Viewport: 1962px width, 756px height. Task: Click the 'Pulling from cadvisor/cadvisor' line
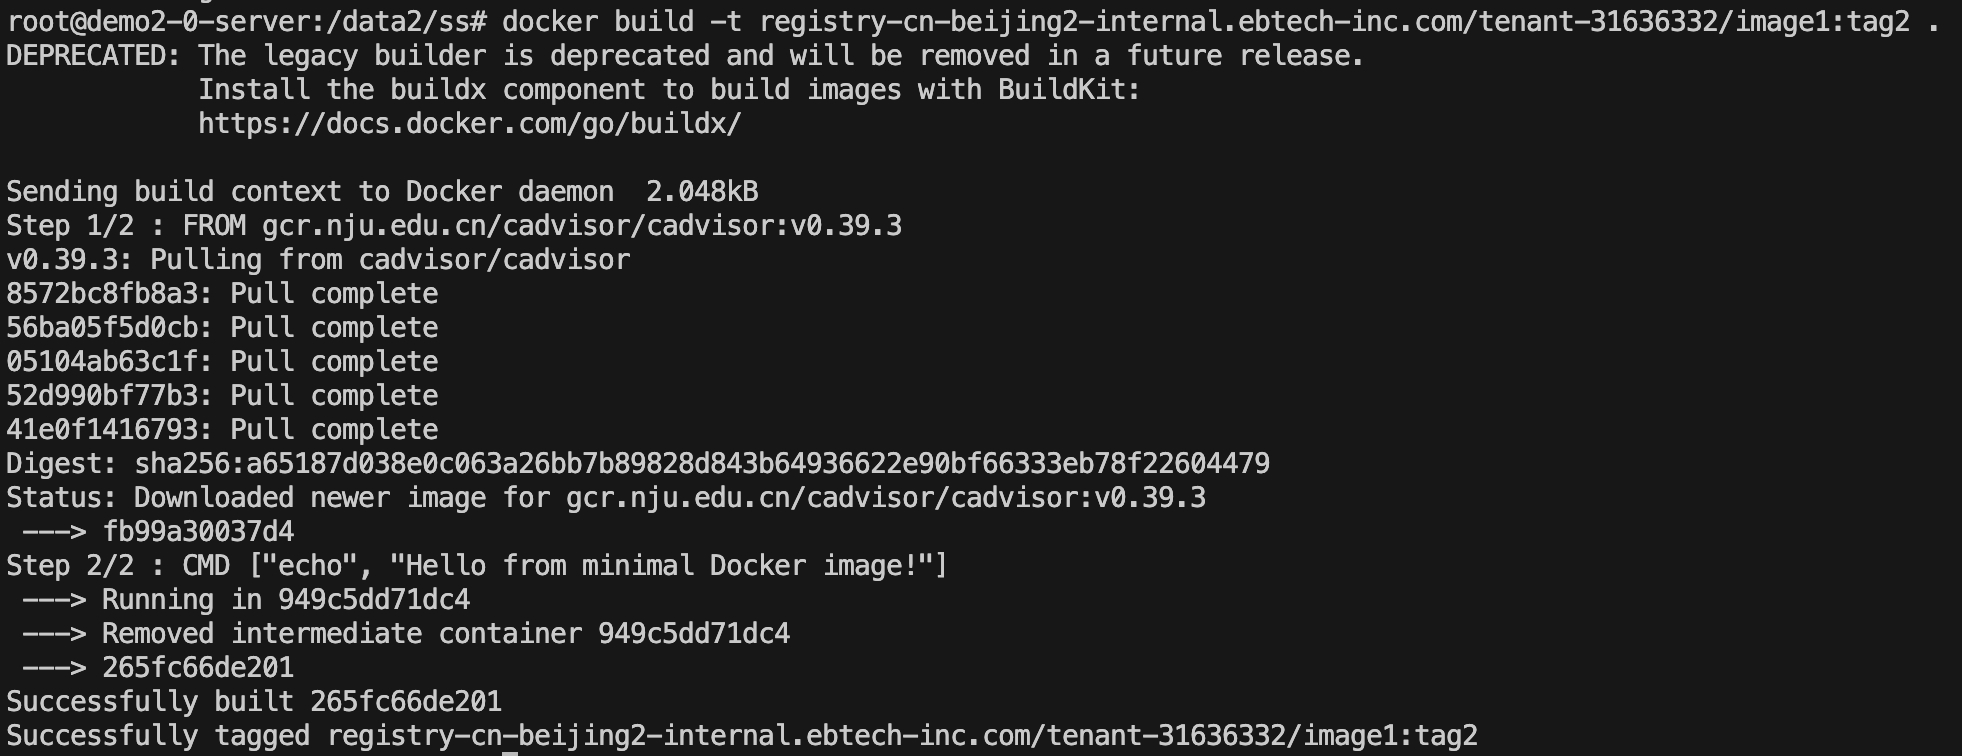coord(318,260)
